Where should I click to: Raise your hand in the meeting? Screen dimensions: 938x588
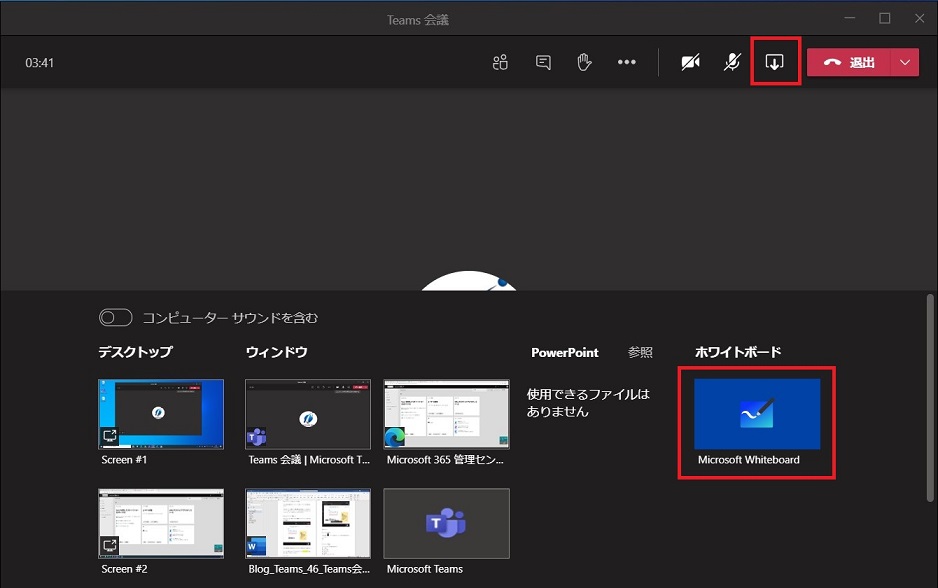click(584, 62)
